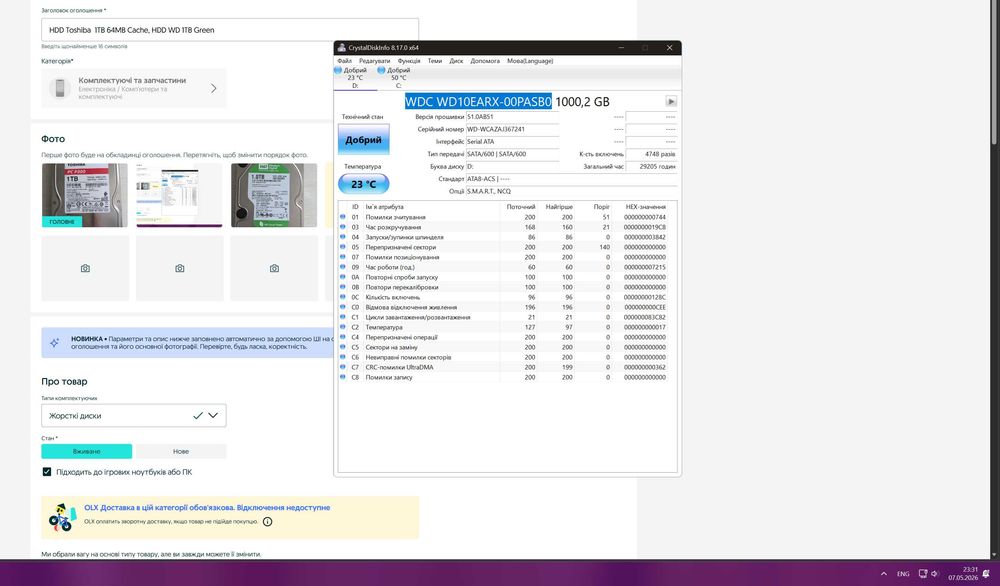Image resolution: width=1000 pixels, height=586 pixels.
Task: Open Файл menu in CrystalDiskInfo
Action: pyautogui.click(x=344, y=61)
